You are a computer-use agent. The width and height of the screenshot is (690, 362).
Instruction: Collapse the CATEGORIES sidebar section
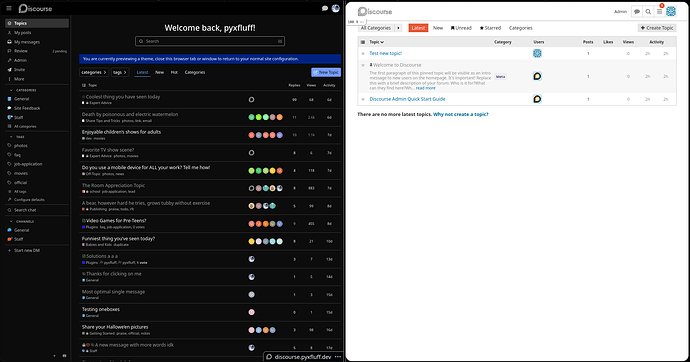click(23, 90)
